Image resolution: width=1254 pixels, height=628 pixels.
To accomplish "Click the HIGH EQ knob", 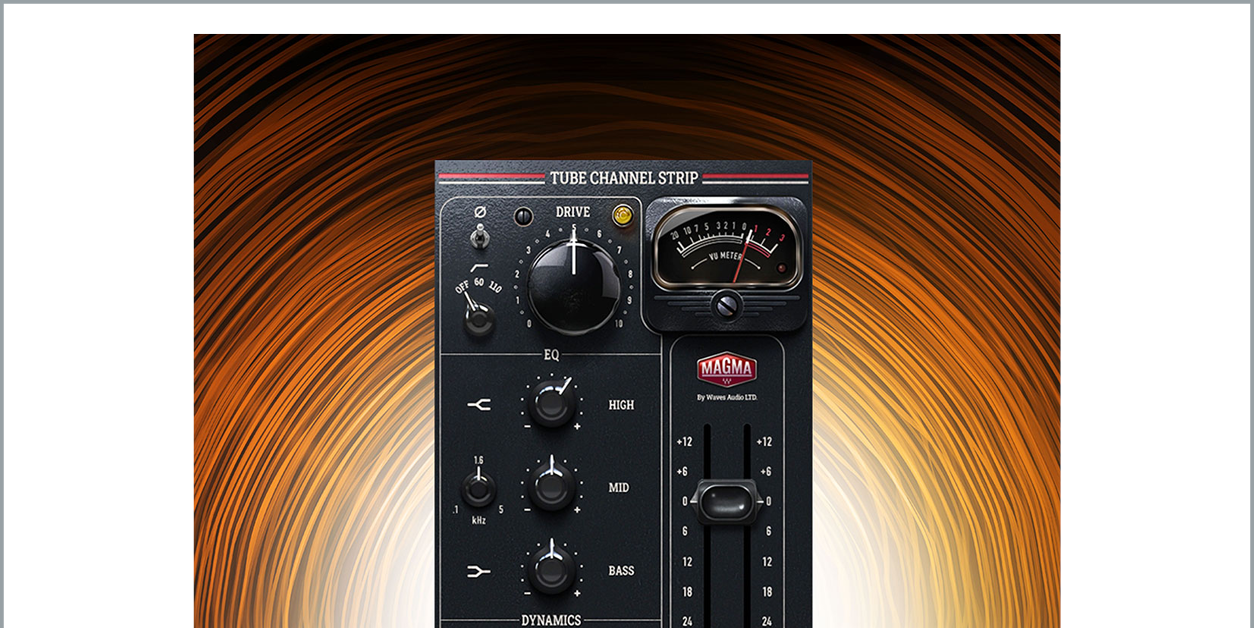I will point(551,404).
